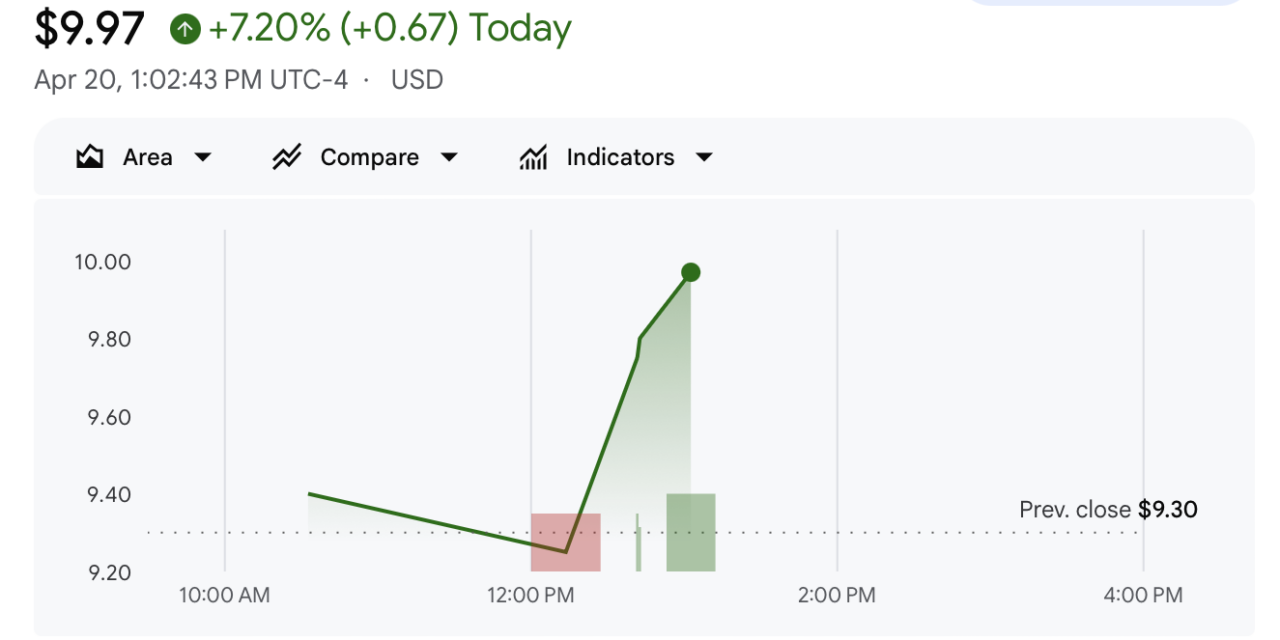The height and width of the screenshot is (640, 1280).
Task: Click the green up-arrow change icon
Action: click(184, 29)
